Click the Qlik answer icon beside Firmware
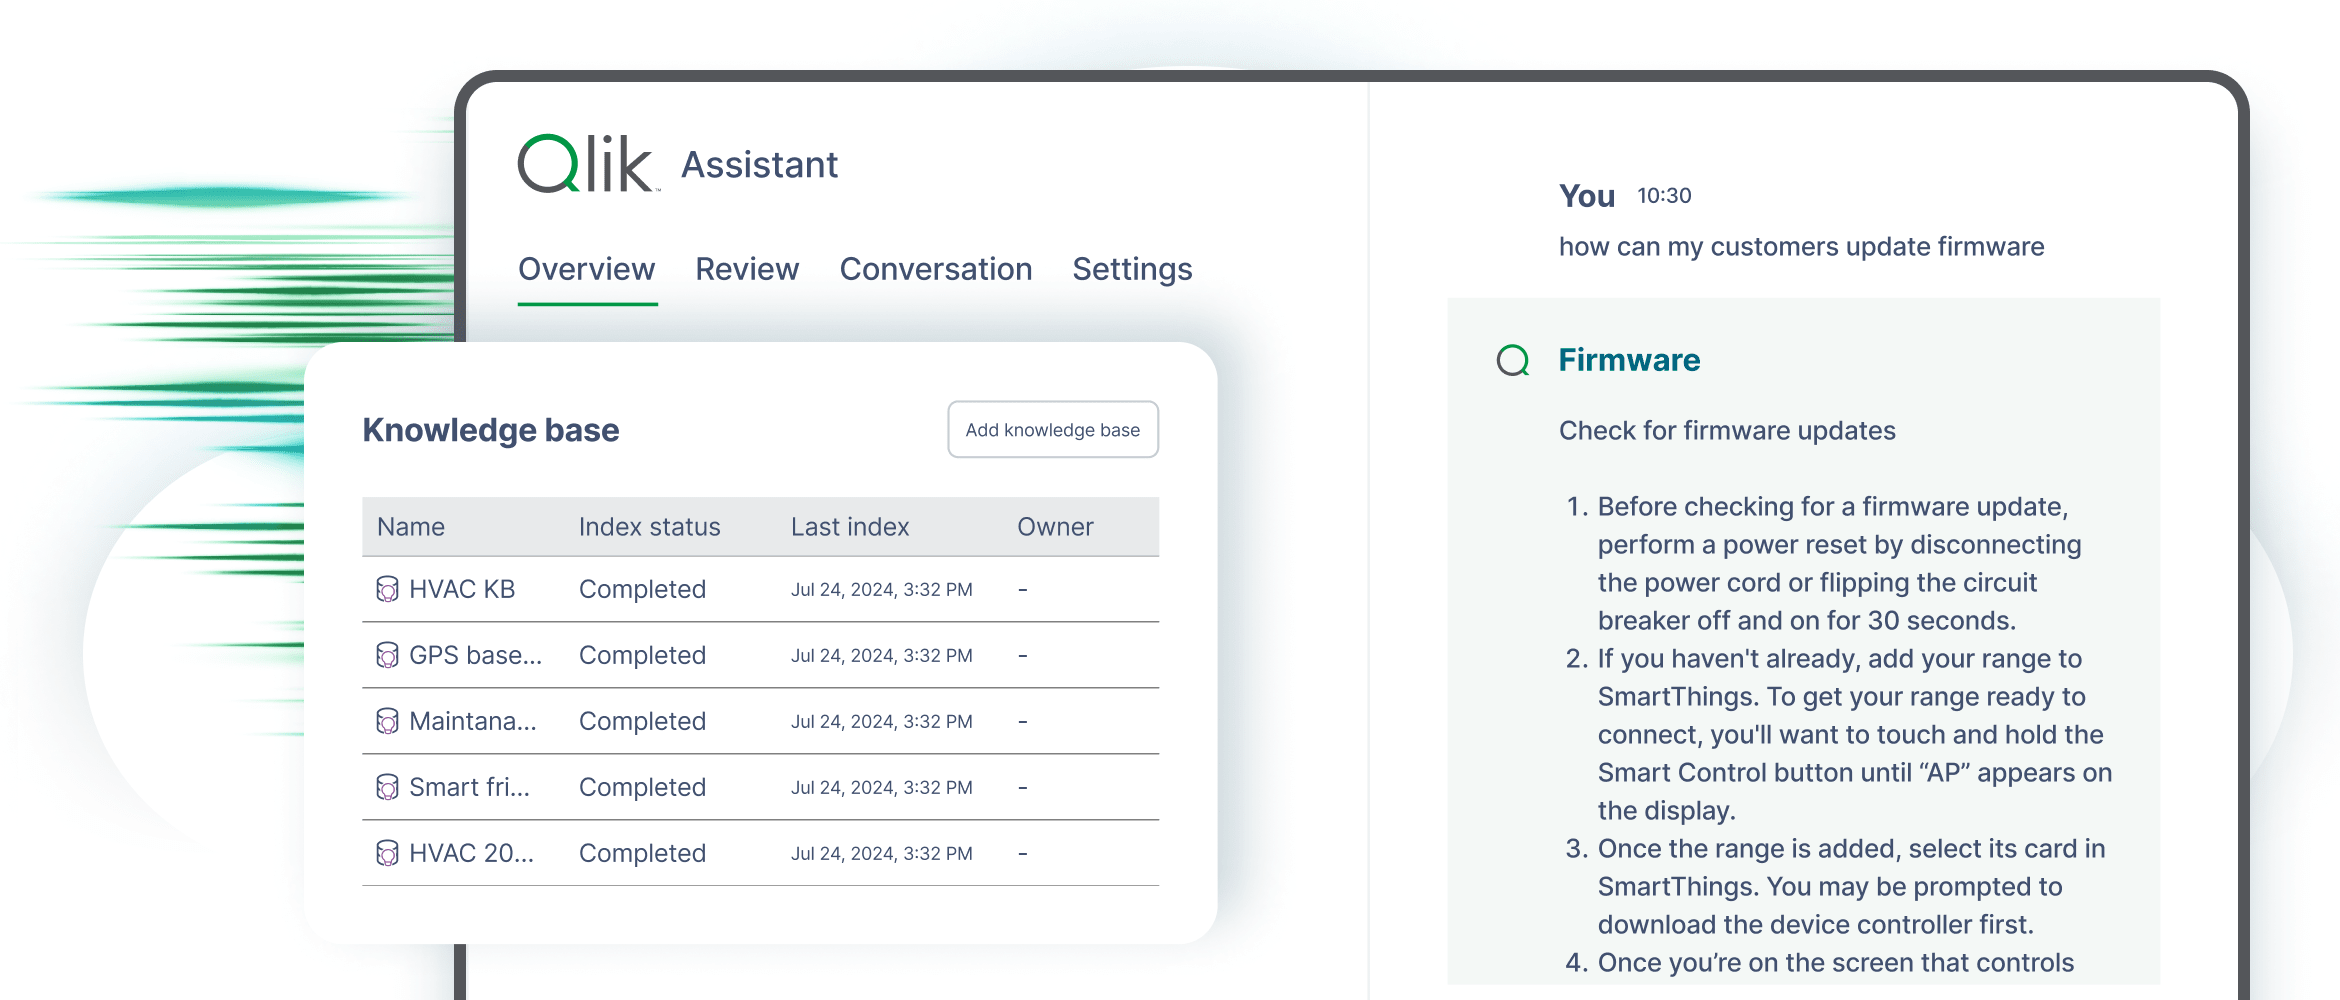 [x=1513, y=360]
